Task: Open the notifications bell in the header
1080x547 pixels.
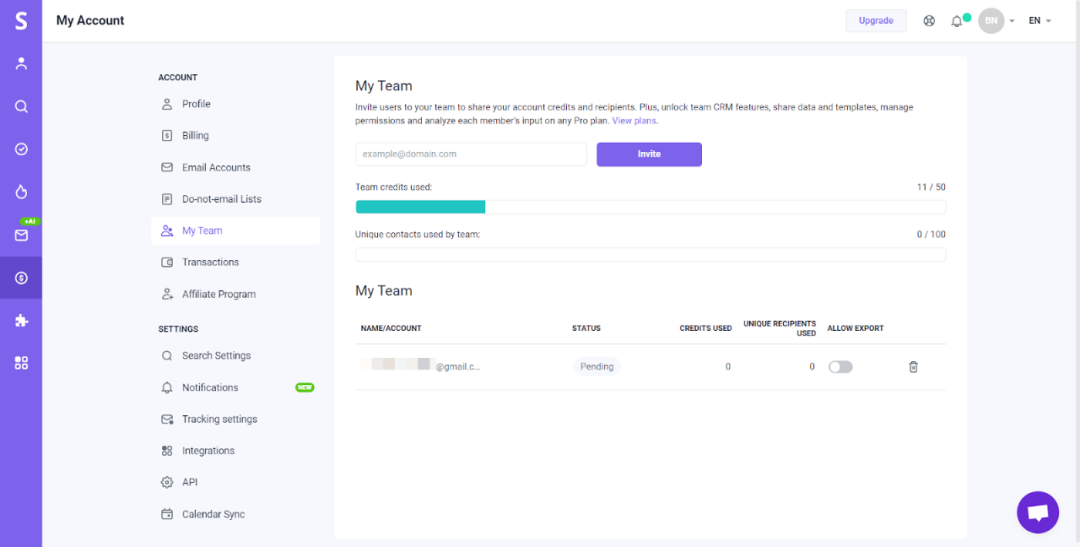Action: pyautogui.click(x=957, y=21)
